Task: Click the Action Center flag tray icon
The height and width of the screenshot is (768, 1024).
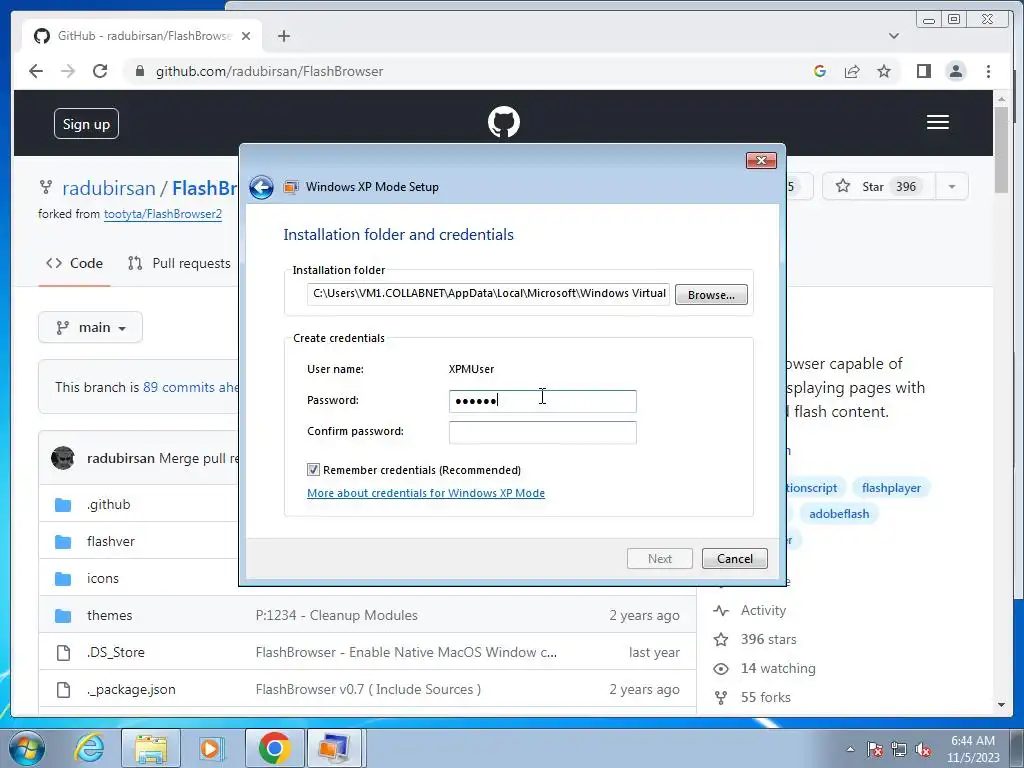Action: tap(874, 750)
